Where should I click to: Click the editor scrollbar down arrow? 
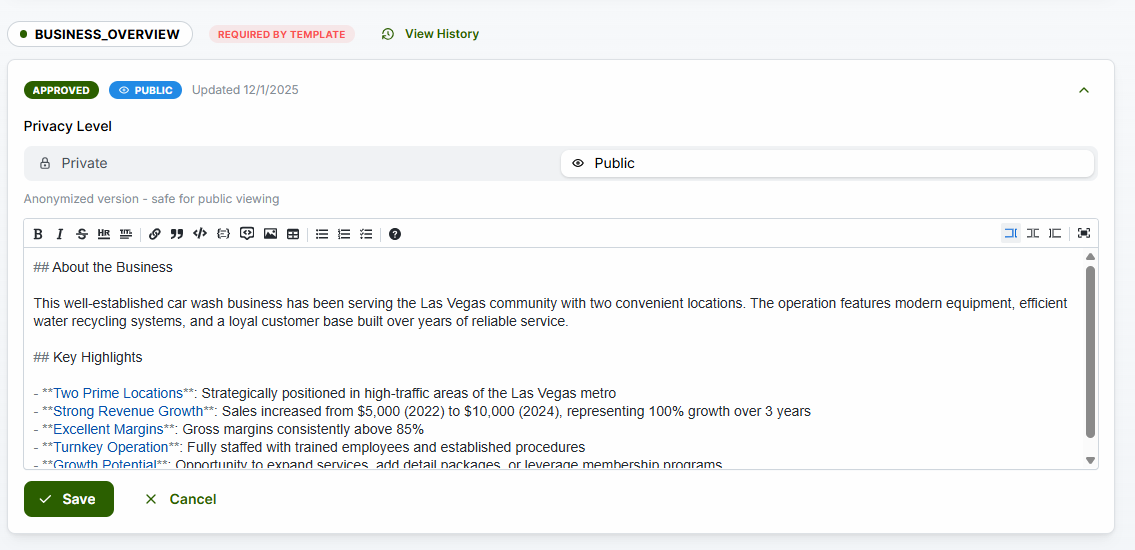[1090, 460]
